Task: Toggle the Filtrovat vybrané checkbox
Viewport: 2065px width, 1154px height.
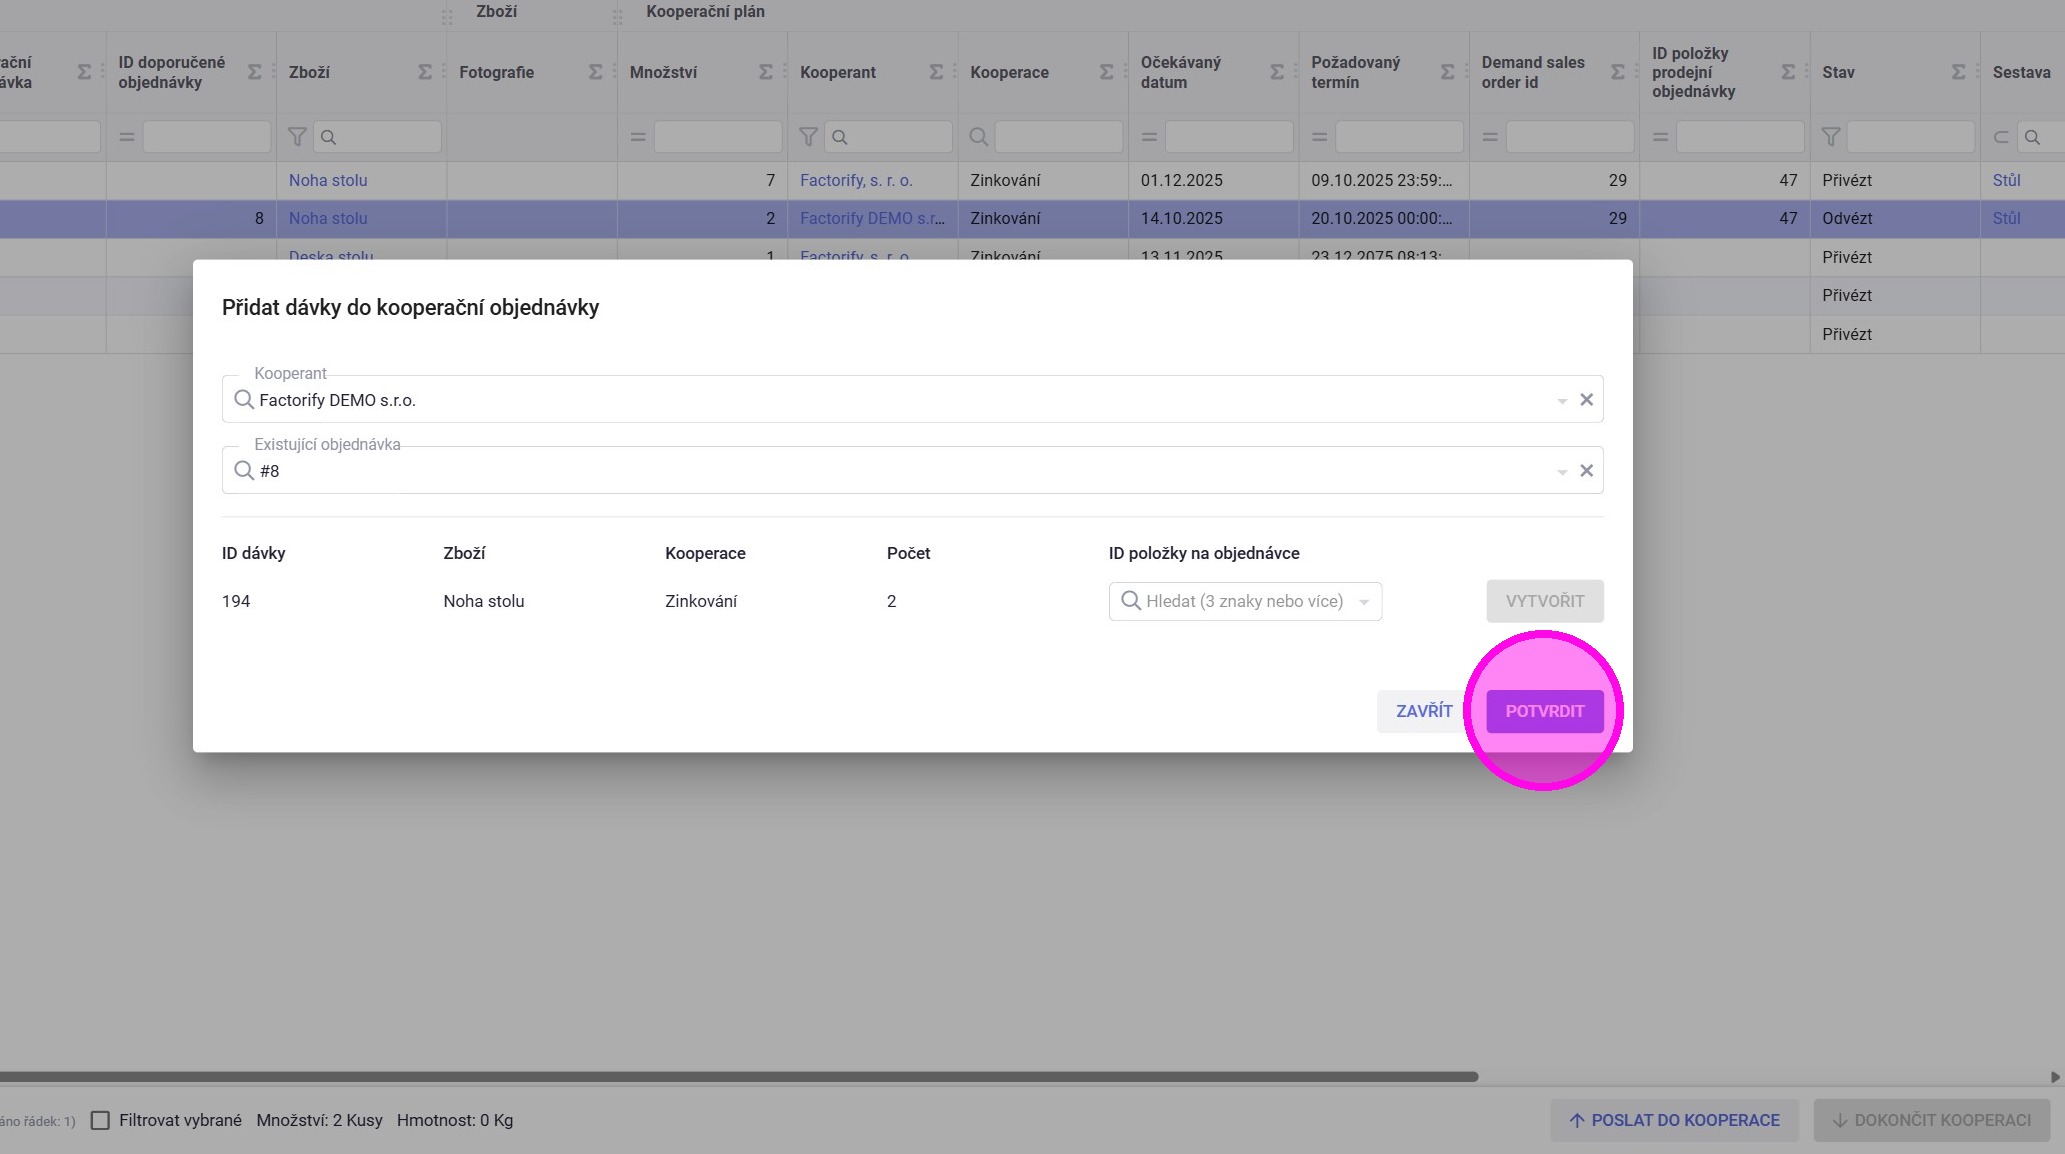Action: [x=100, y=1120]
